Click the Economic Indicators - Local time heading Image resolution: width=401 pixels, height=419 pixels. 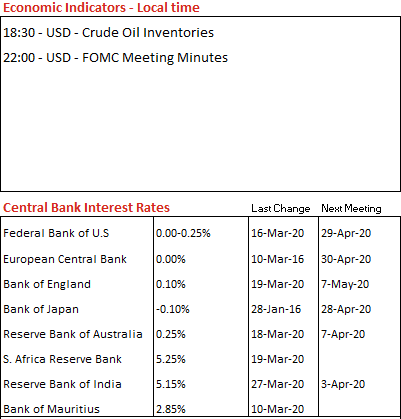101,7
